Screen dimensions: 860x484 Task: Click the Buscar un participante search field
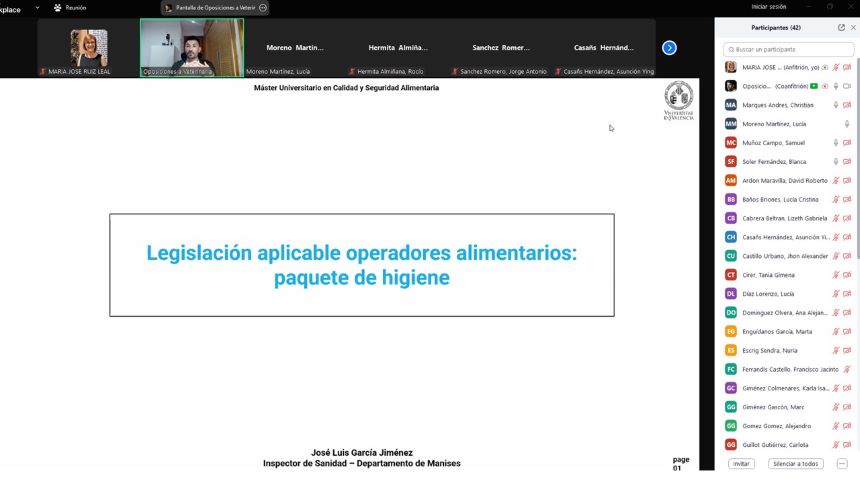pyautogui.click(x=789, y=49)
